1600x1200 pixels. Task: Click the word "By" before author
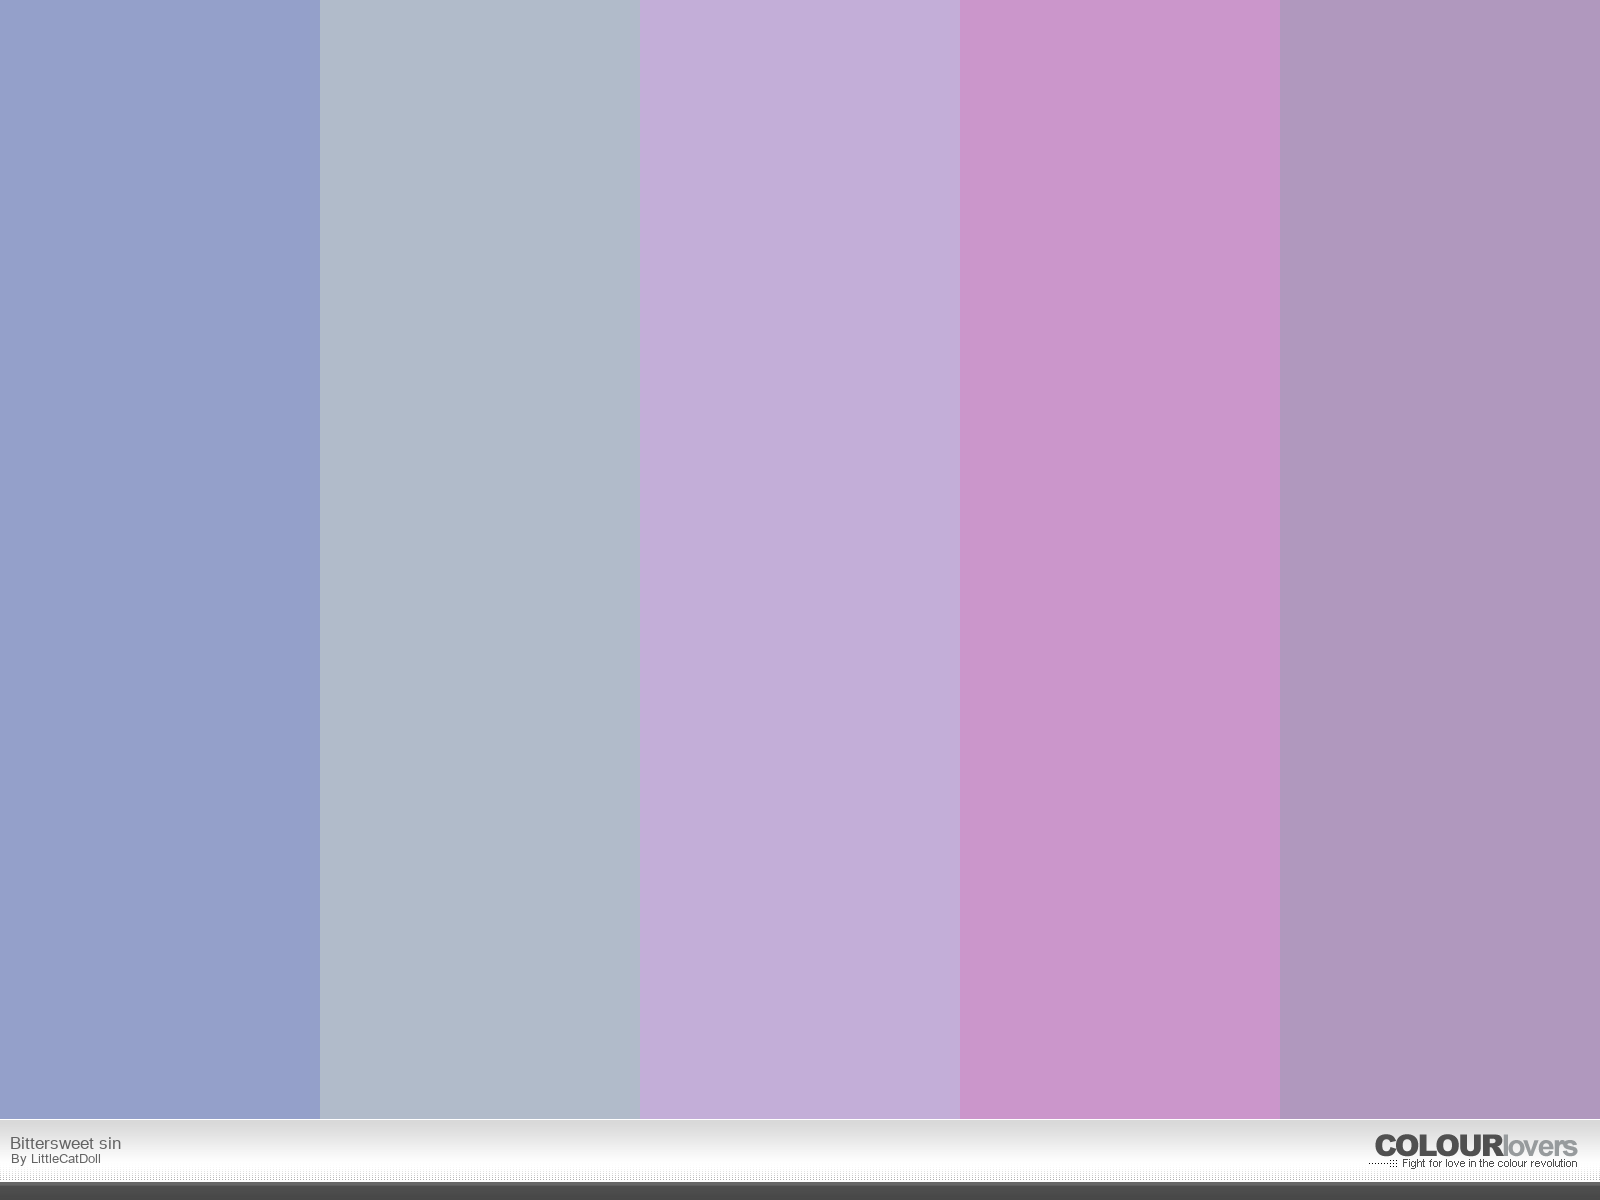[x=18, y=1159]
